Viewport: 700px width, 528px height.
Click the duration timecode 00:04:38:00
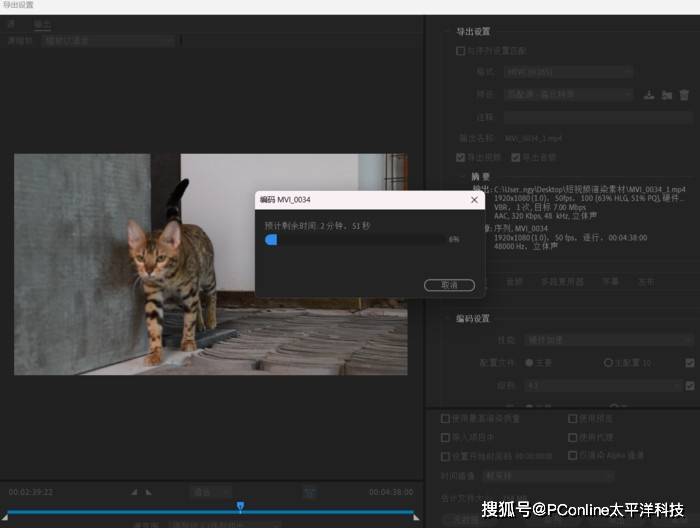[x=391, y=492]
